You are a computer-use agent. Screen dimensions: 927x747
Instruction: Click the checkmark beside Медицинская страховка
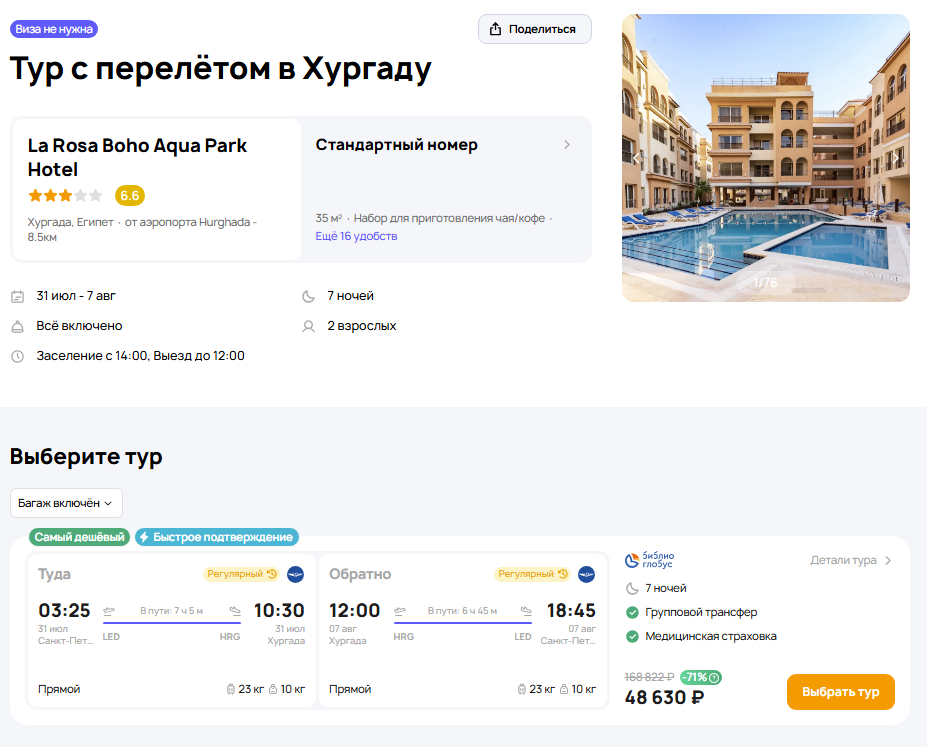tap(632, 636)
